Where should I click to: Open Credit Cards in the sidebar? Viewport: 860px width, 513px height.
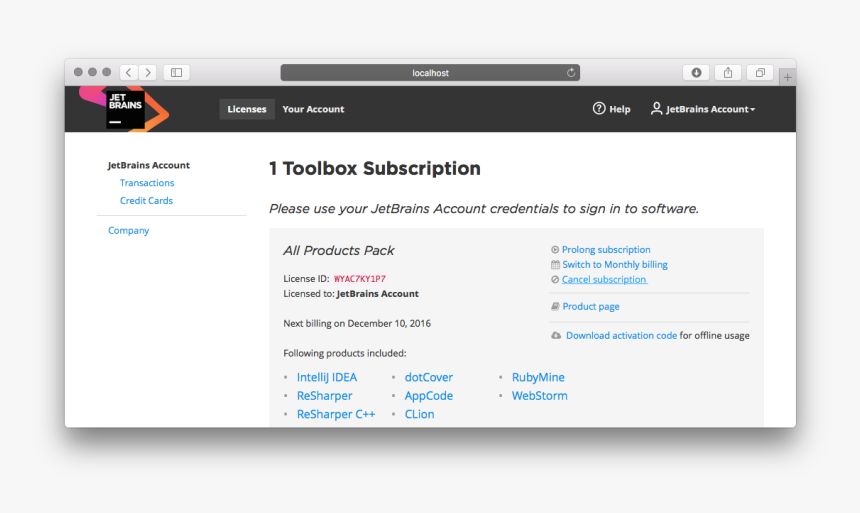146,201
